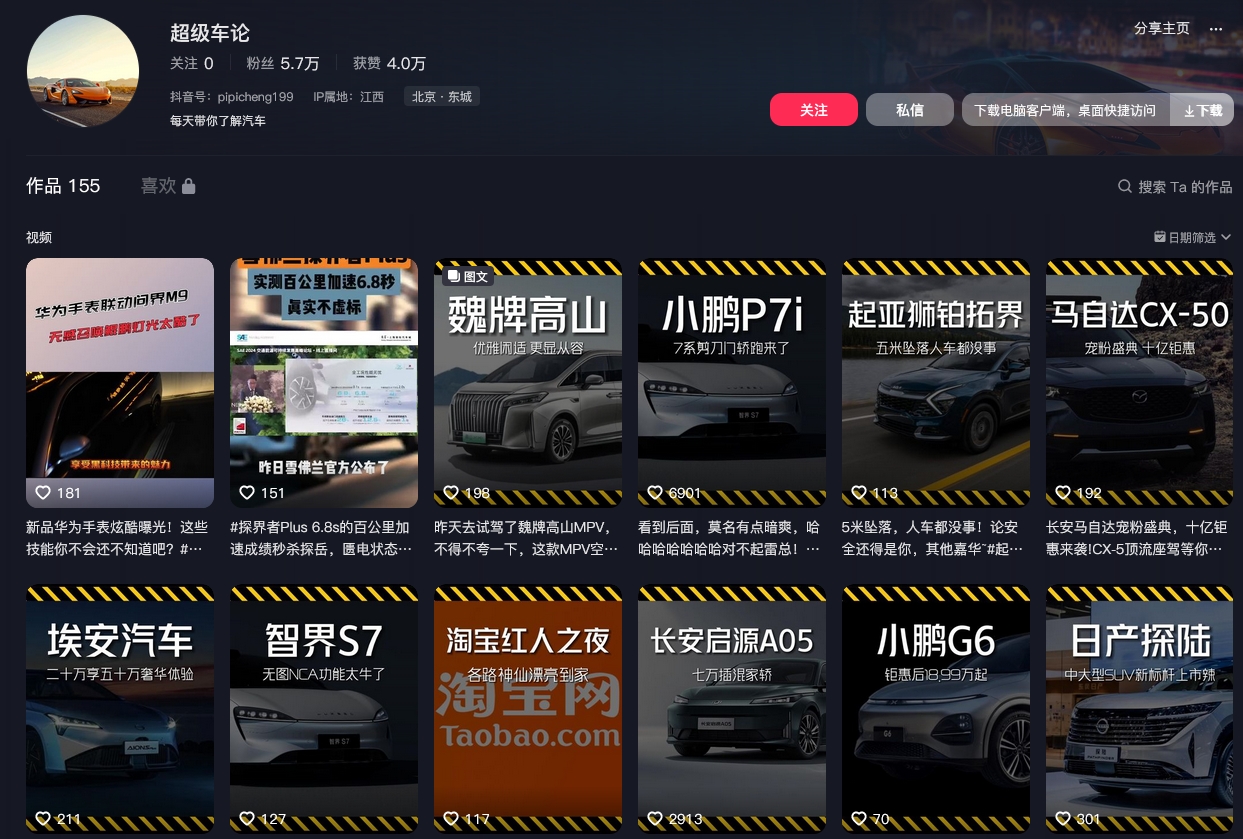1243x839 pixels.
Task: Switch to the 喜欢 tab
Action: click(168, 186)
